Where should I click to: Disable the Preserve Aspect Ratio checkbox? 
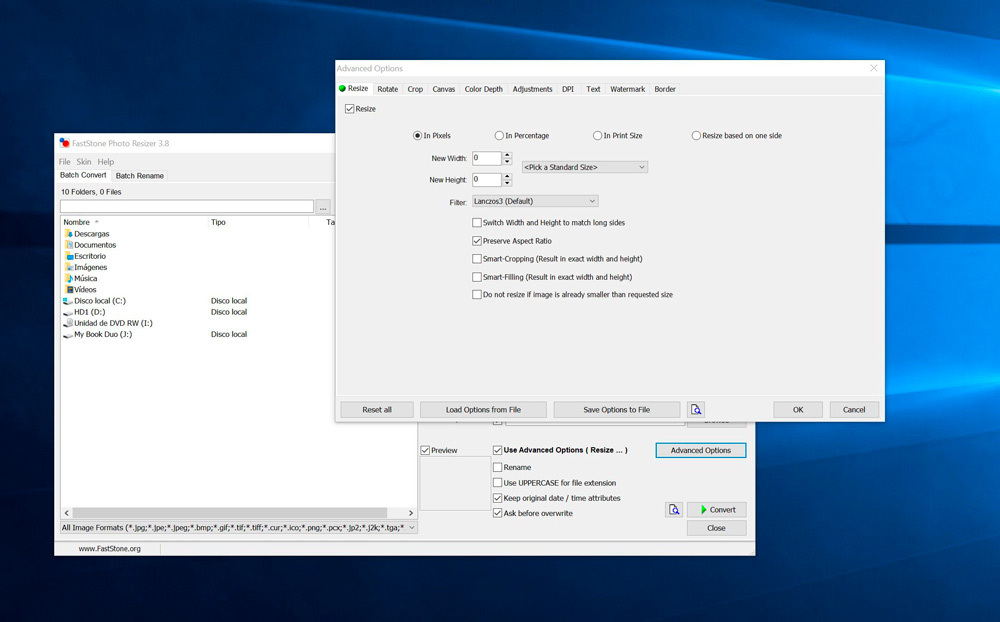pos(477,241)
